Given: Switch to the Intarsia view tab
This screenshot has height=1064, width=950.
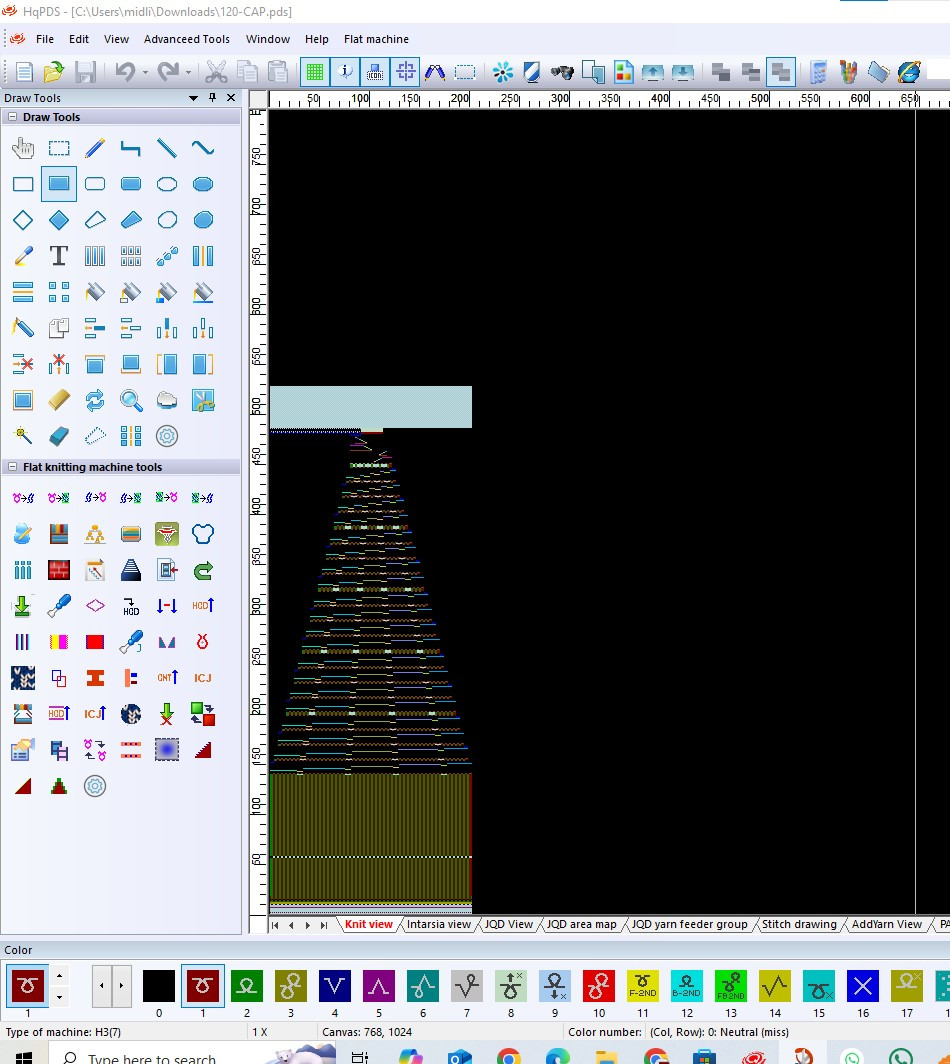Looking at the screenshot, I should click(x=438, y=924).
